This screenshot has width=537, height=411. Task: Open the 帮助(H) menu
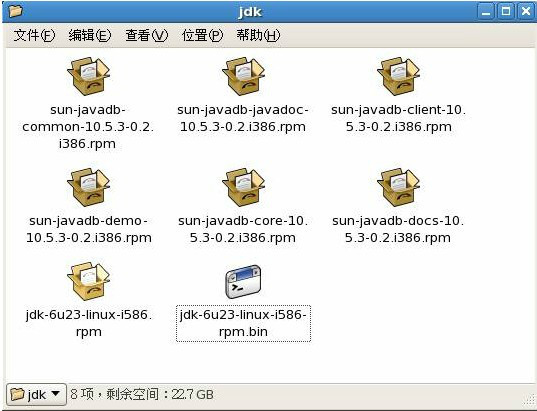pos(258,35)
